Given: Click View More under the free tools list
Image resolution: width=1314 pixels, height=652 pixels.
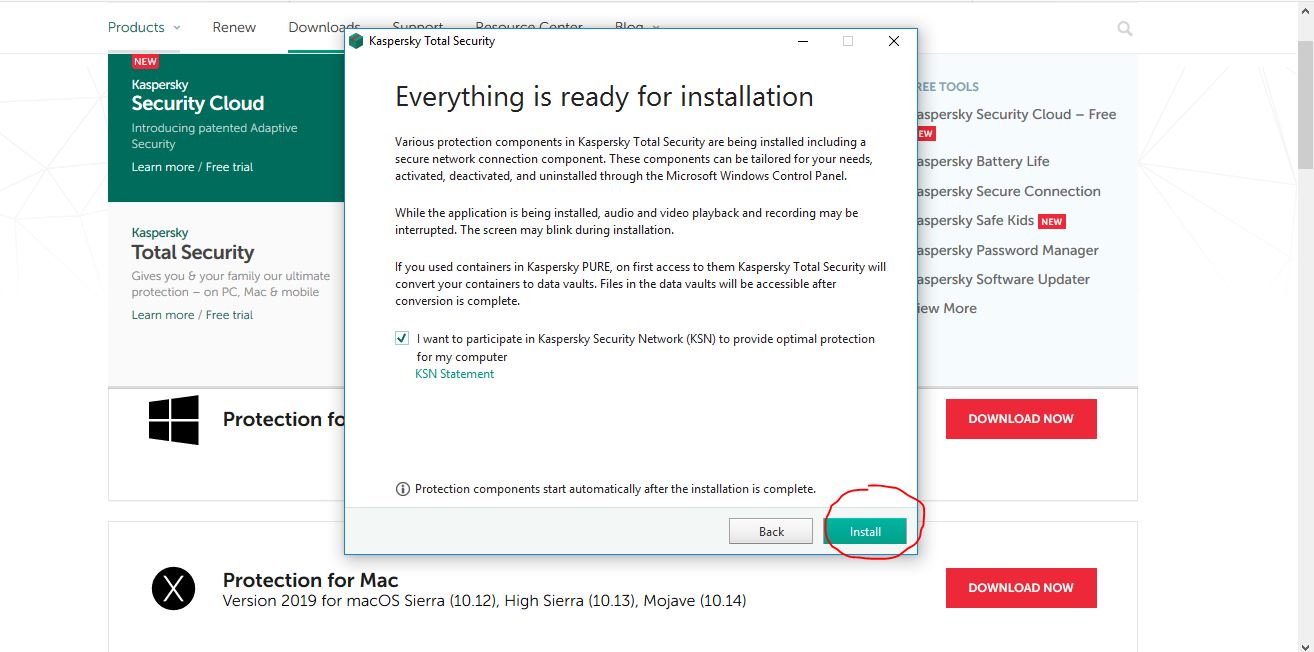Looking at the screenshot, I should [946, 308].
